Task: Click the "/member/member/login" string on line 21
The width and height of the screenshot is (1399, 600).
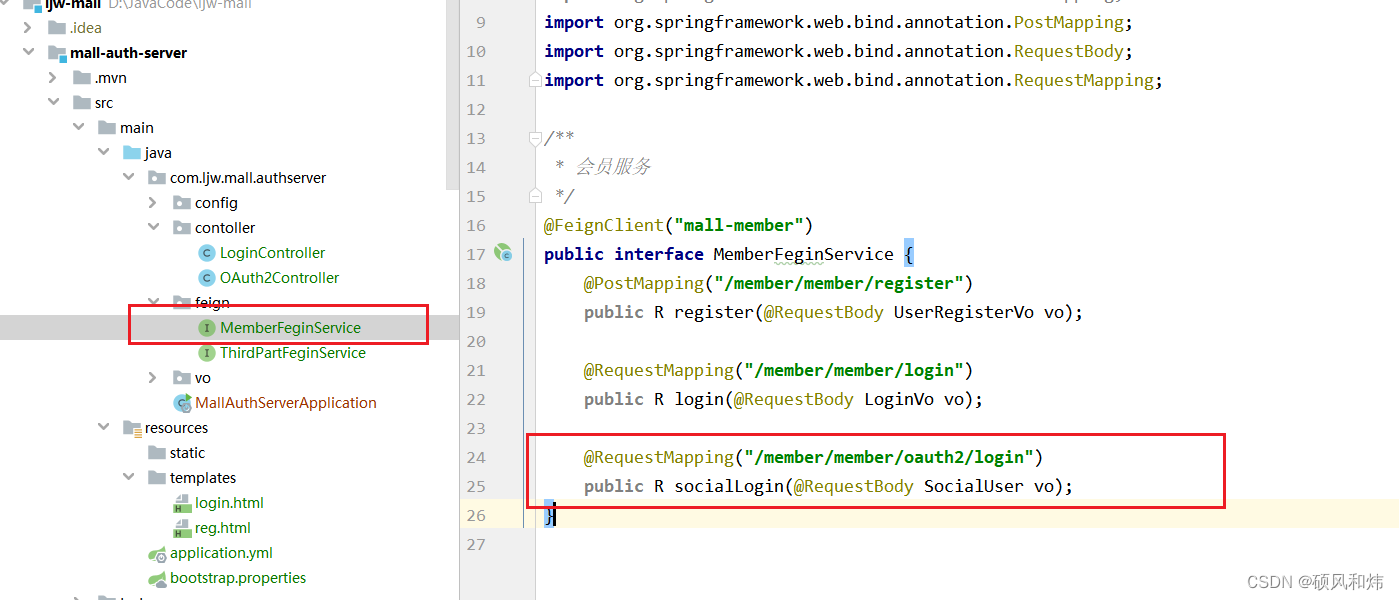Action: (854, 370)
